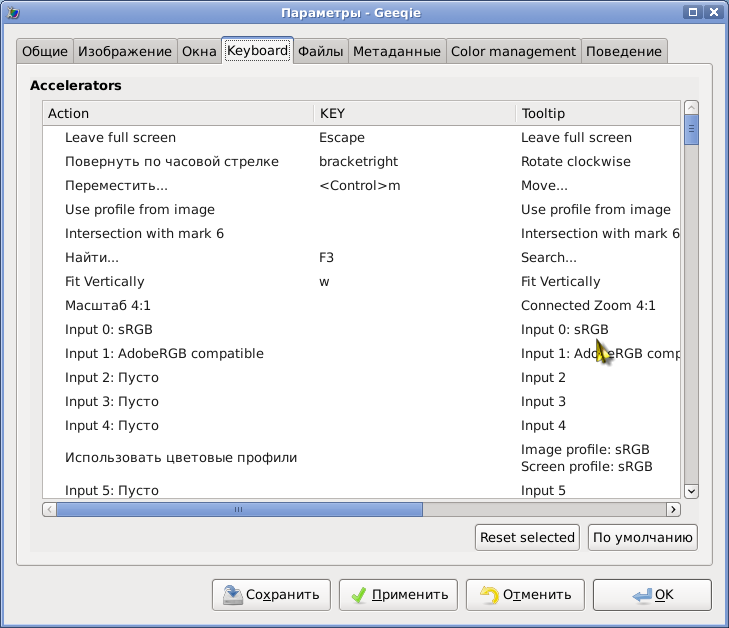Open the Color management tab
The width and height of the screenshot is (729, 628).
(x=513, y=51)
